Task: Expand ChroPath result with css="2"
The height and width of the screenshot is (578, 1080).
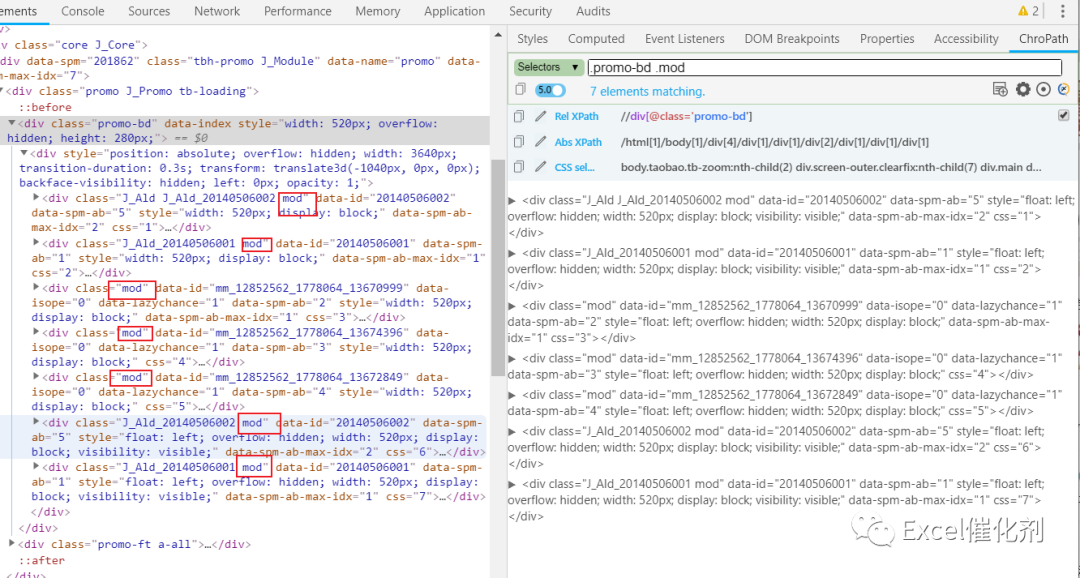Action: coord(512,253)
